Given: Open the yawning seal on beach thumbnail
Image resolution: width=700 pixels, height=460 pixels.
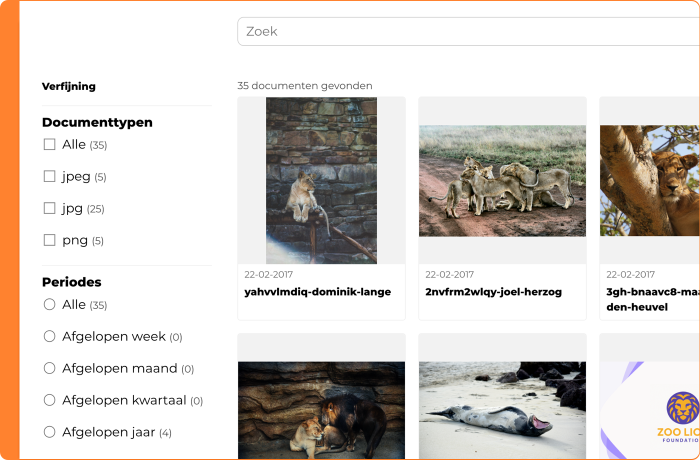Looking at the screenshot, I should point(502,410).
